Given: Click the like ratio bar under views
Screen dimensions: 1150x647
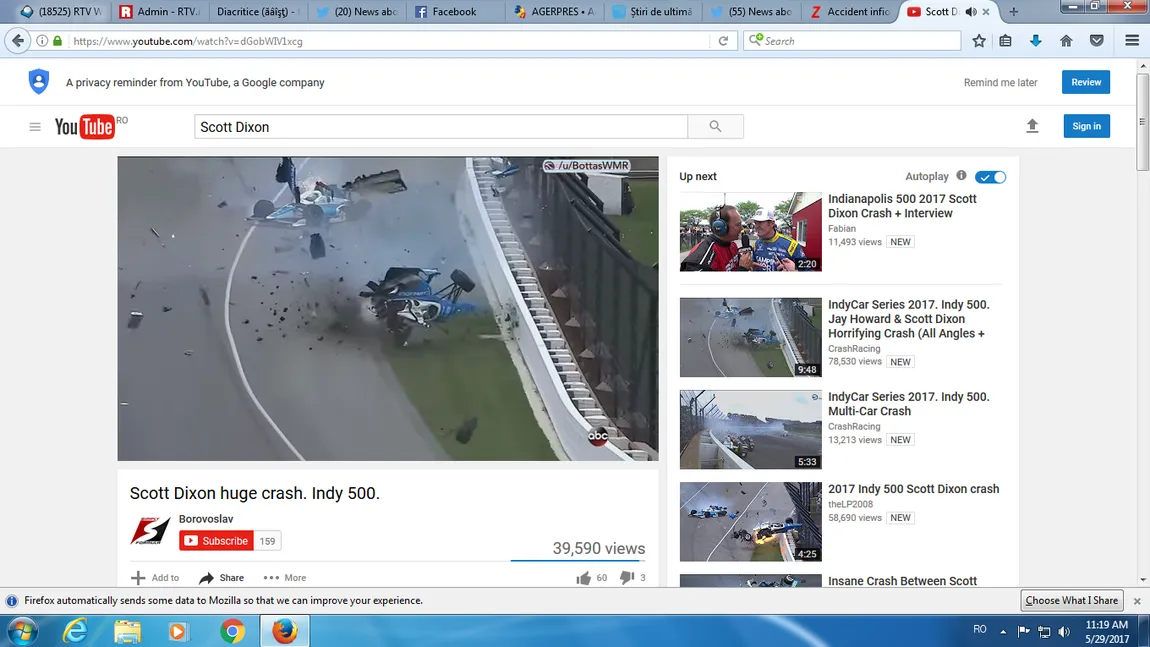Looking at the screenshot, I should (x=578, y=560).
